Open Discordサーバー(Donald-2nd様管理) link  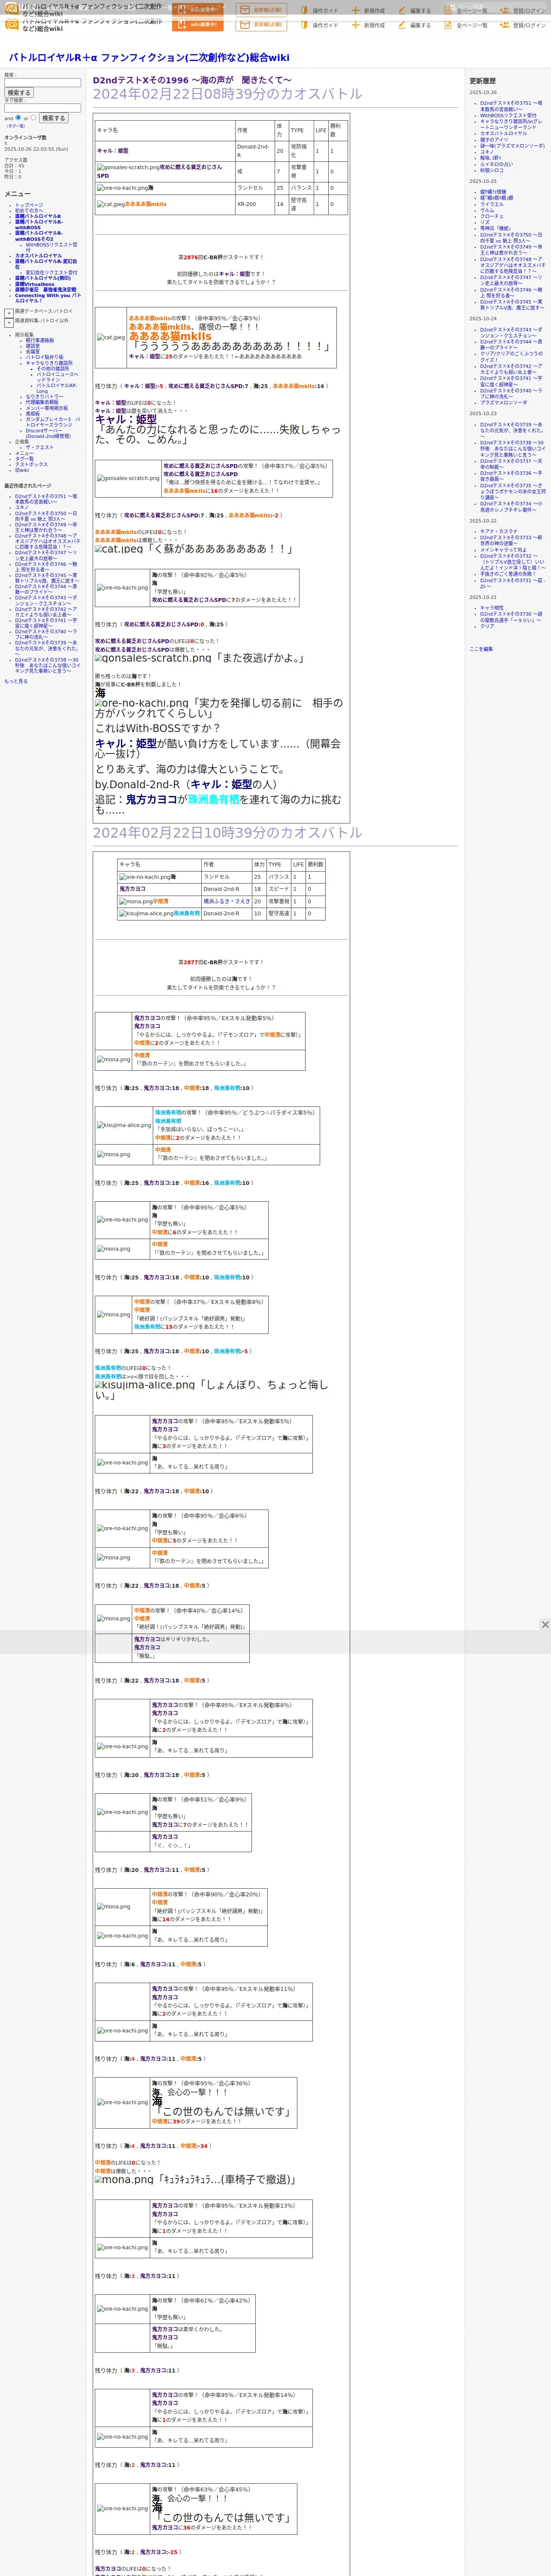(x=48, y=434)
